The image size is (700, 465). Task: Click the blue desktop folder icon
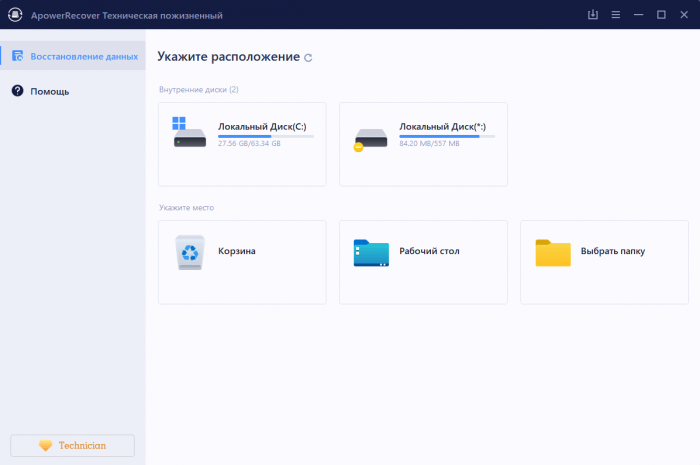tap(370, 253)
